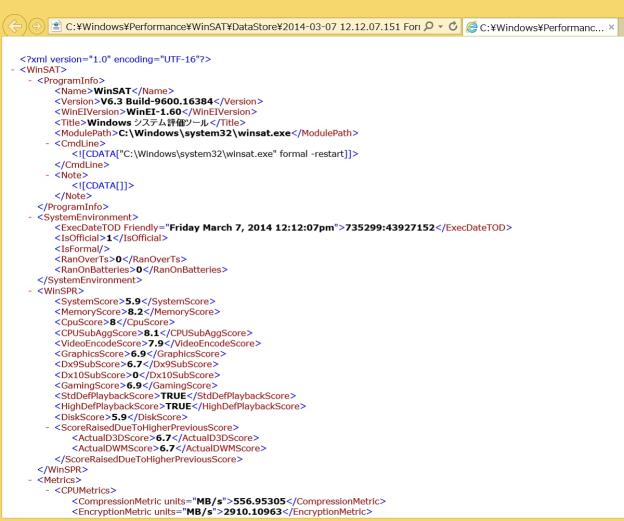The height and width of the screenshot is (521, 624).
Task: Select the C:¥Windows¥Performanc... tab
Action: pos(540,27)
